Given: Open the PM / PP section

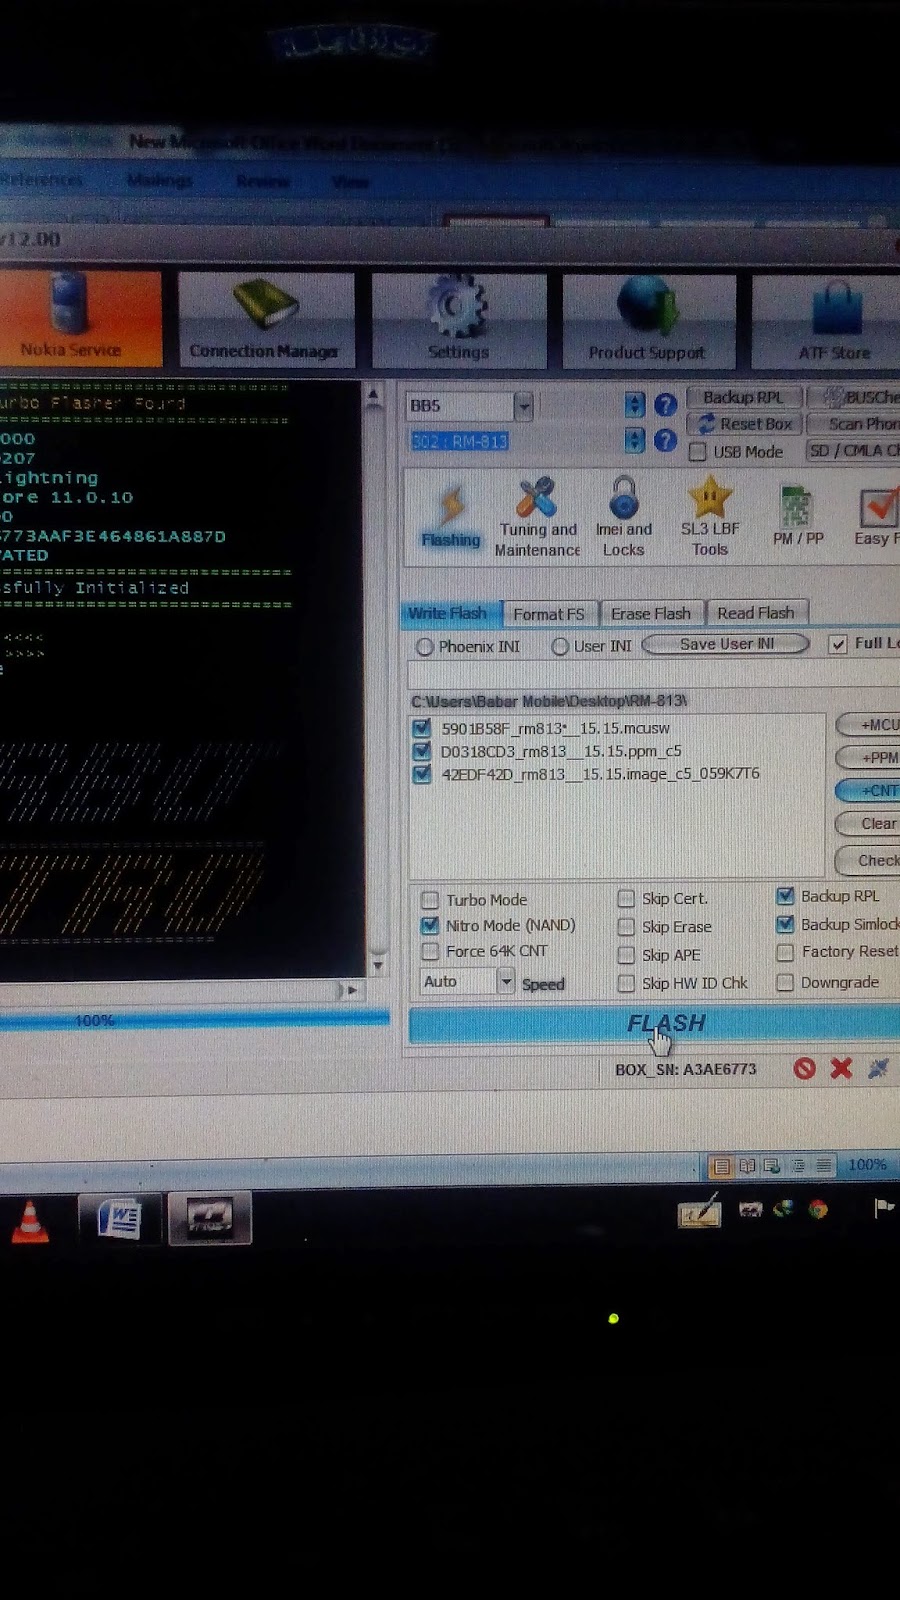Looking at the screenshot, I should coord(798,517).
